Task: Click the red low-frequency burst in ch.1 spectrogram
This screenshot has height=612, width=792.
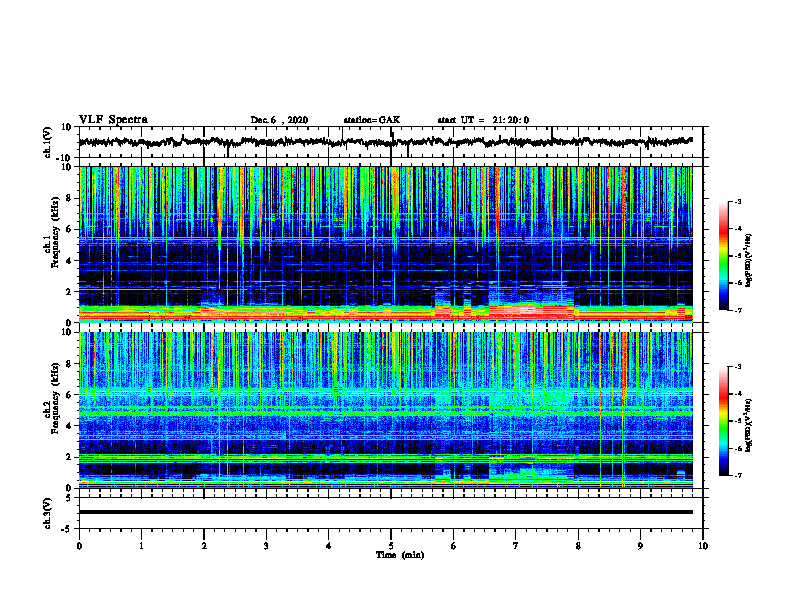Action: 530,312
